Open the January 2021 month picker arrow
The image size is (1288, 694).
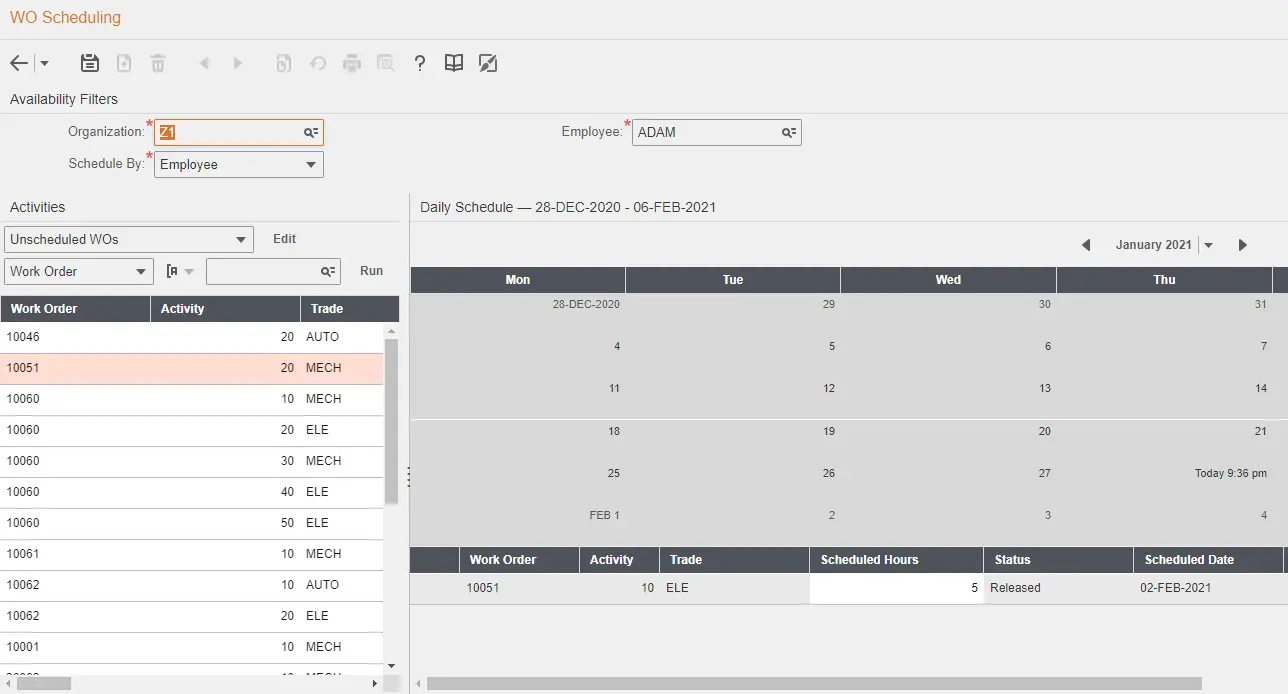click(x=1209, y=245)
